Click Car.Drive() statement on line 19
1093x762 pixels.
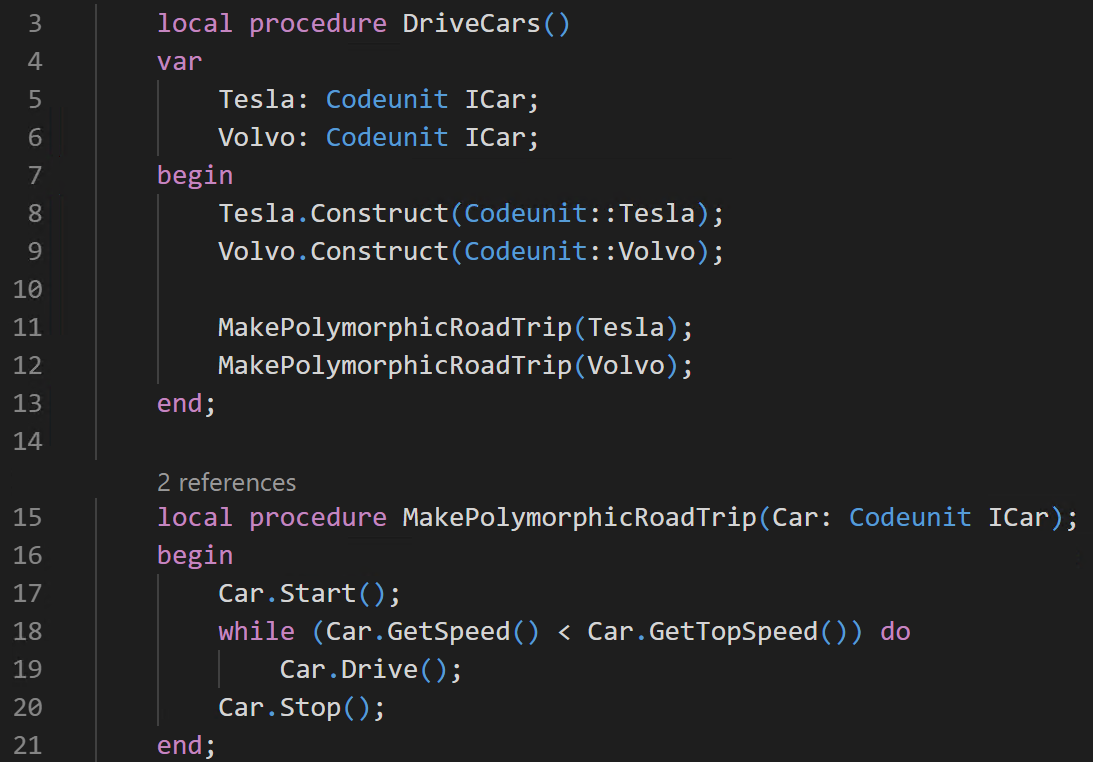click(370, 669)
